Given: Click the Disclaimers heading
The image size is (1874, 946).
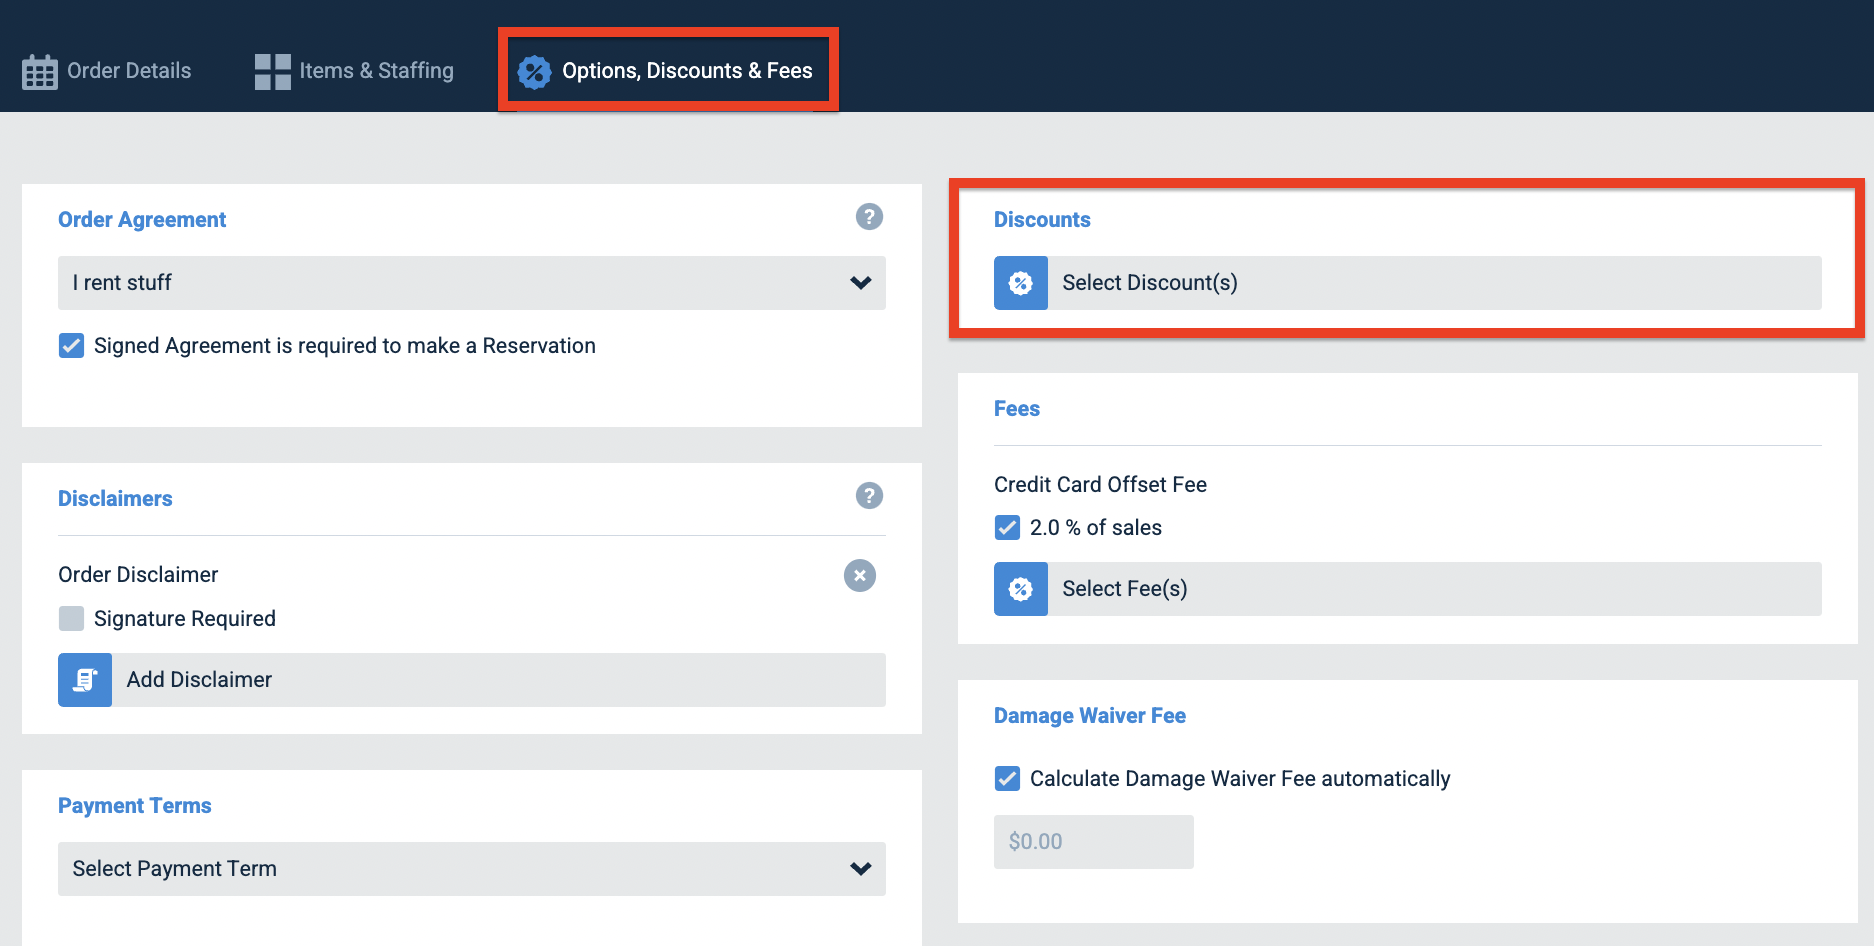Looking at the screenshot, I should (x=115, y=499).
